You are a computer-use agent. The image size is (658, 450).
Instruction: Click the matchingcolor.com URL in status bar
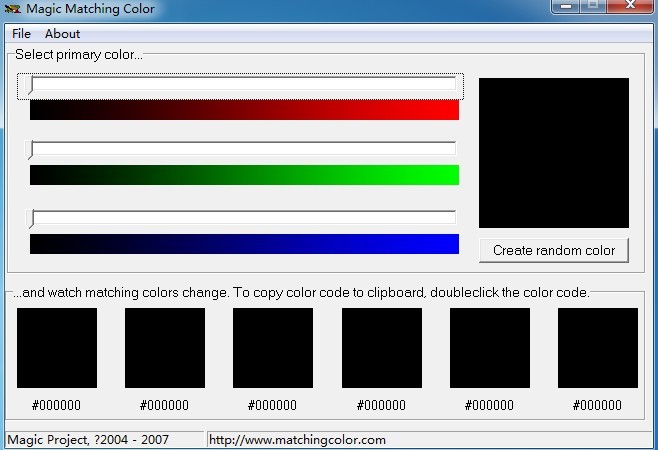pyautogui.click(x=298, y=440)
